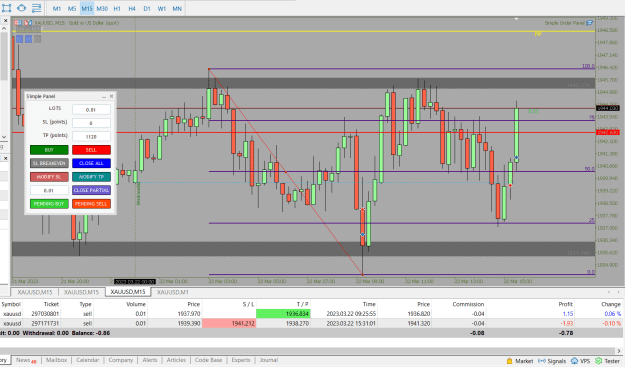Close the Simple Panel
Screen dimensions: 625x367
click(112, 96)
